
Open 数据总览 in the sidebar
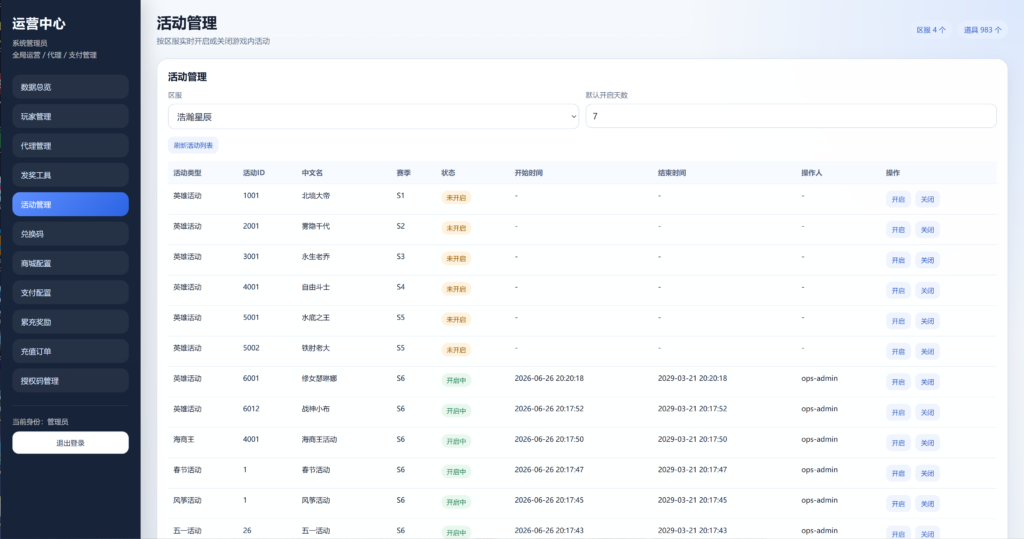[x=71, y=87]
